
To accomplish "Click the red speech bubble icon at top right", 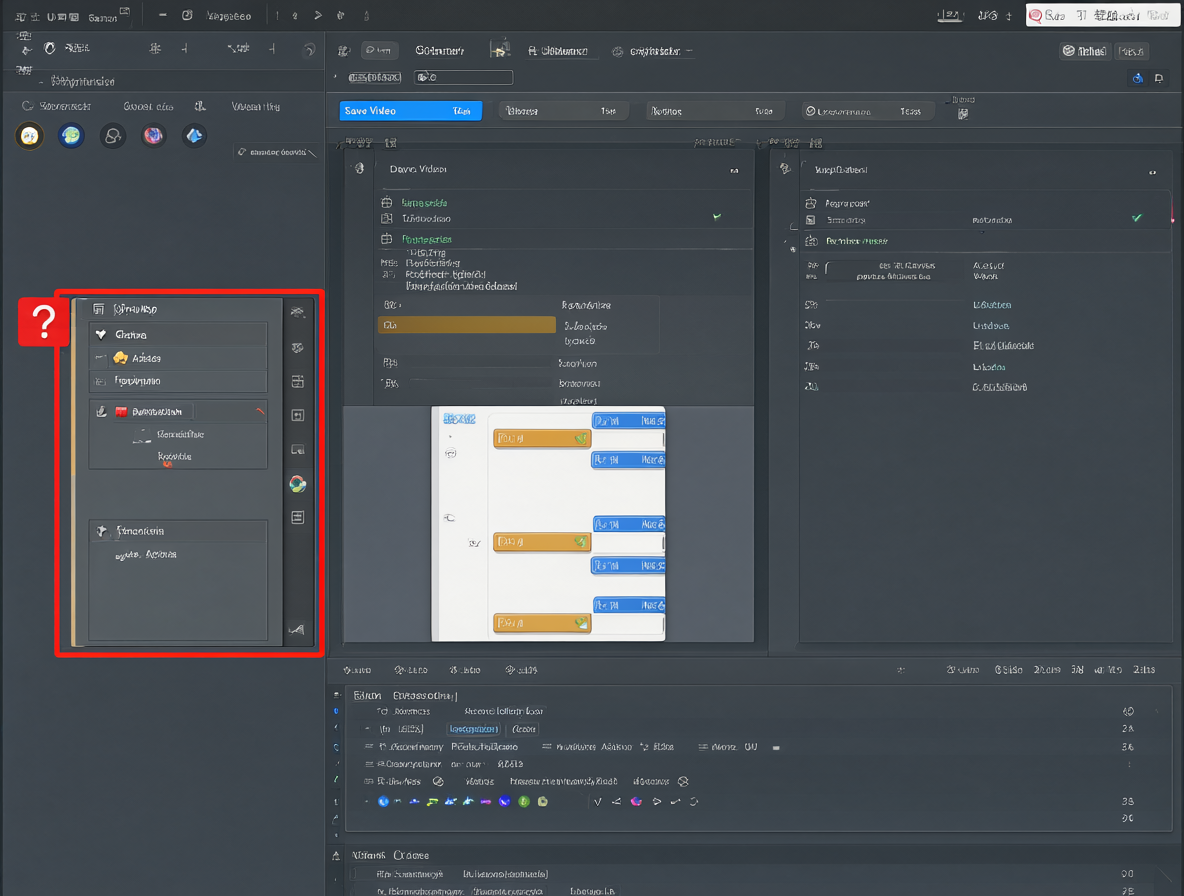I will [x=1036, y=15].
